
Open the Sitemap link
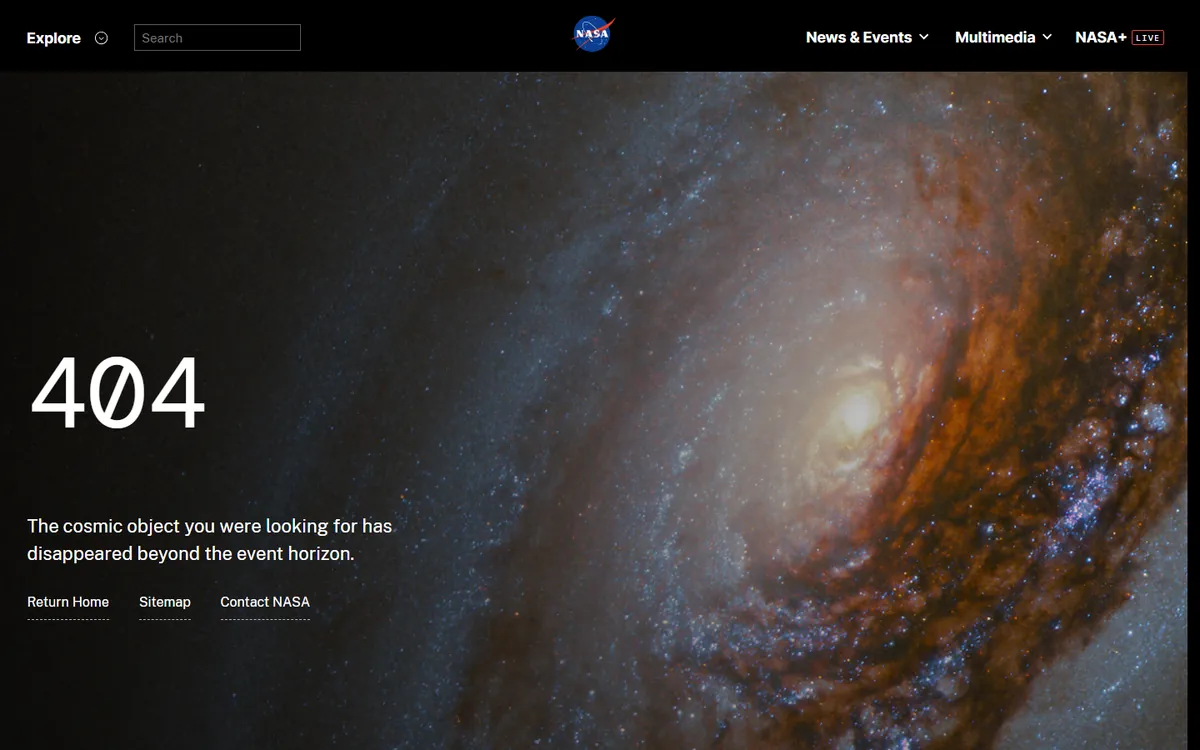pos(165,602)
